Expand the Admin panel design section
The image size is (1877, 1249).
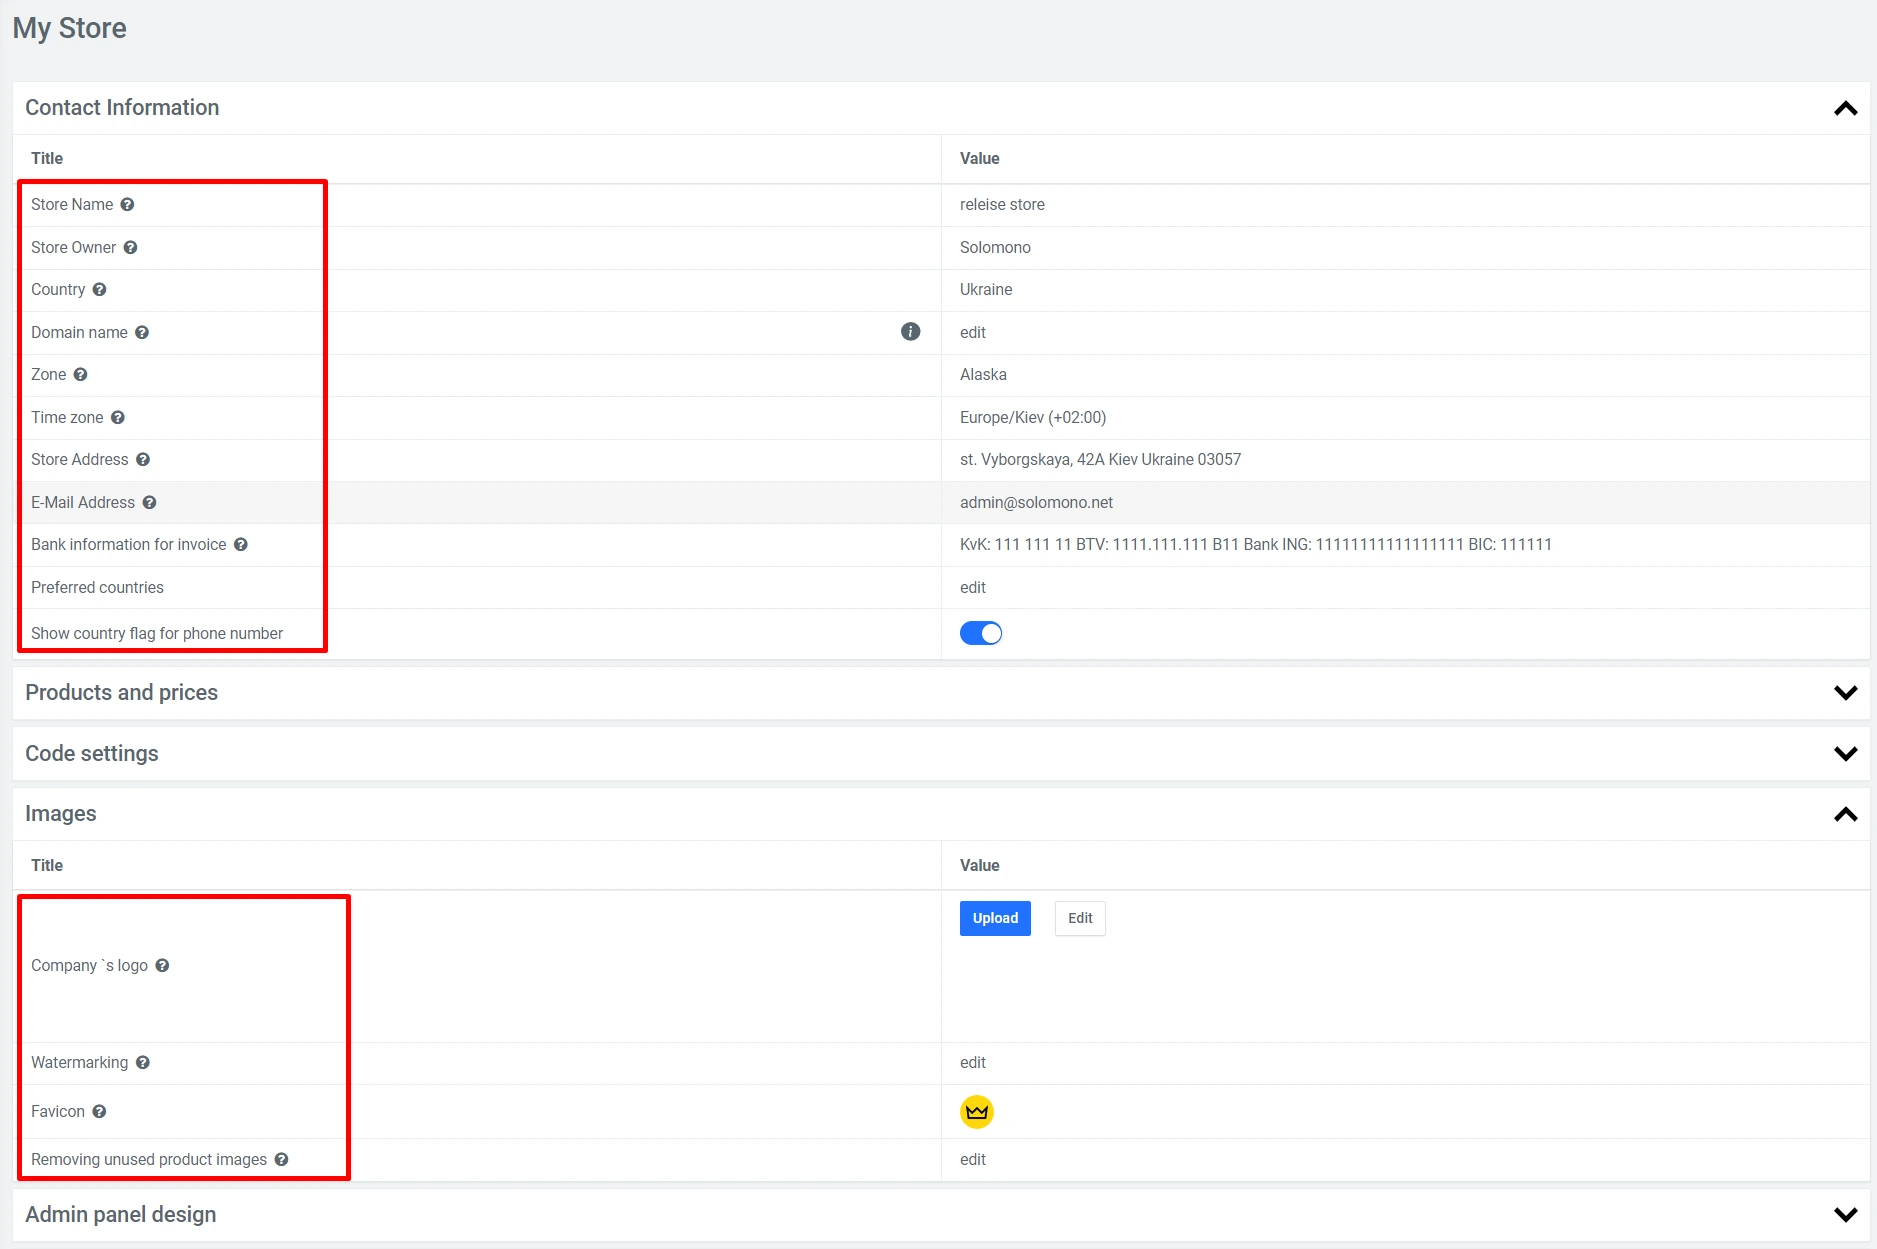pos(1845,1215)
